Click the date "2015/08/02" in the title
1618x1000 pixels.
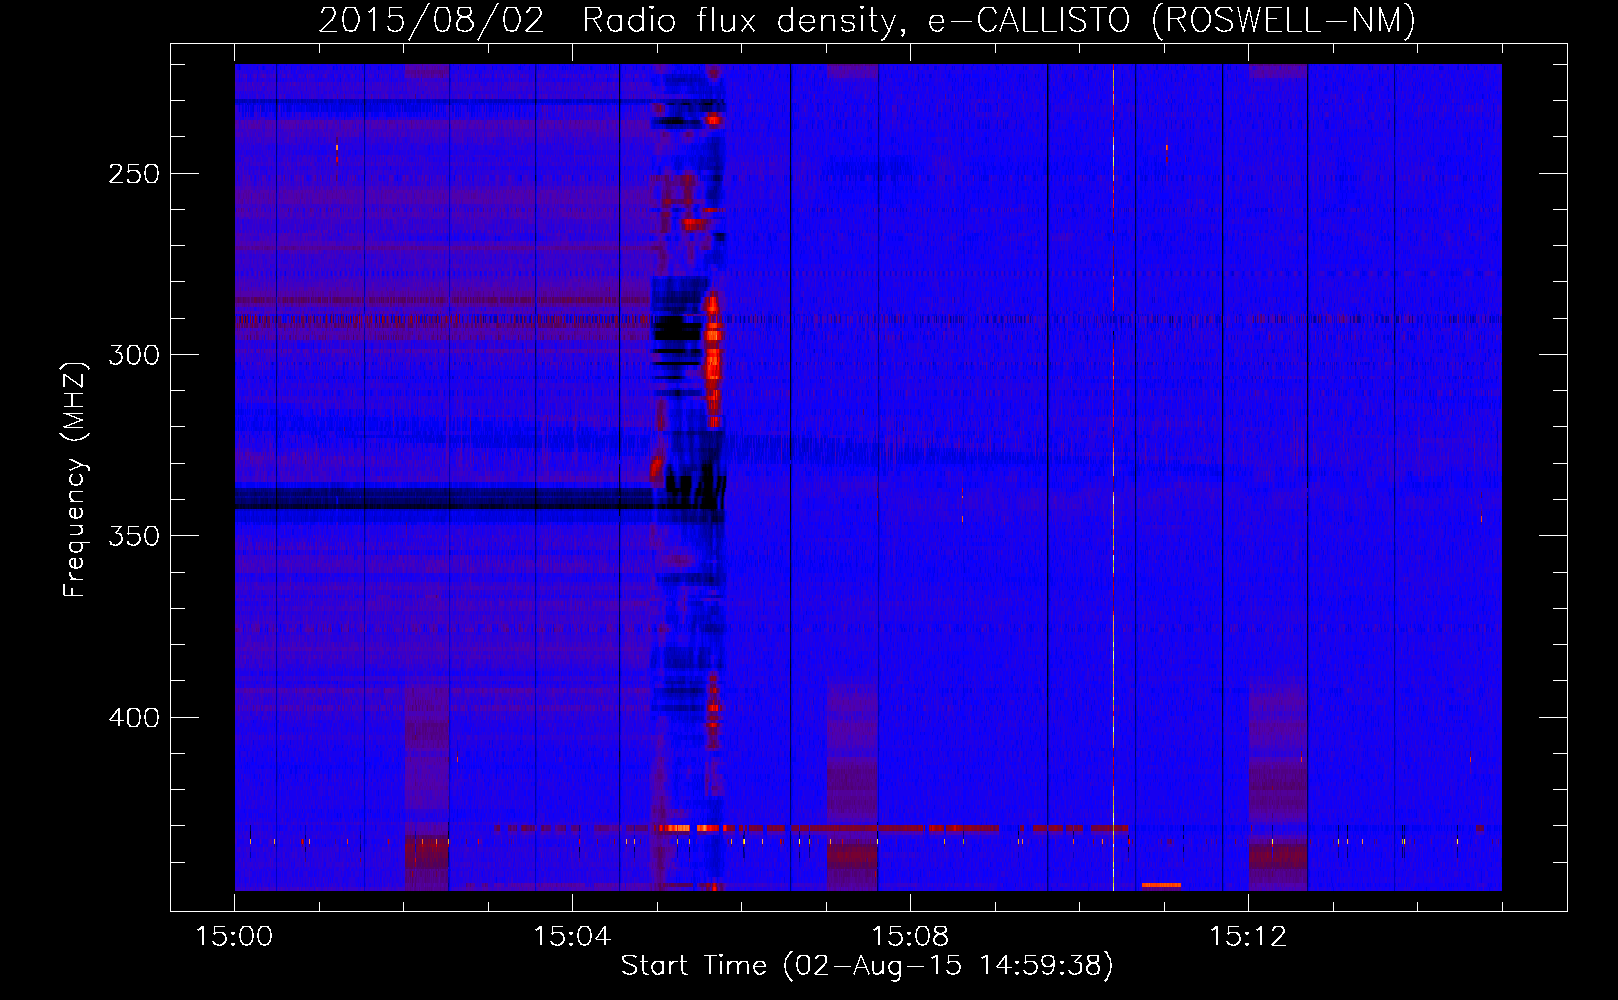coord(432,20)
